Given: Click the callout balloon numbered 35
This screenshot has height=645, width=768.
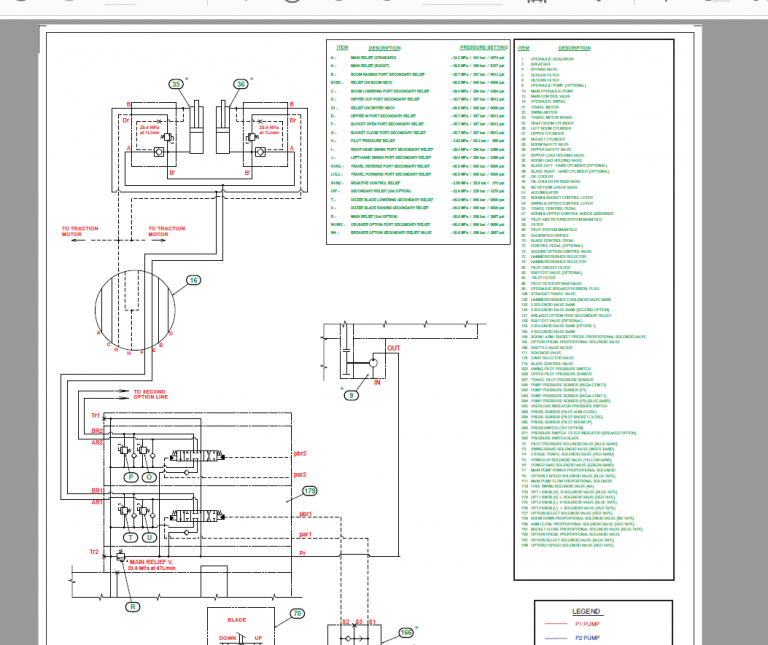Looking at the screenshot, I should click(176, 85).
